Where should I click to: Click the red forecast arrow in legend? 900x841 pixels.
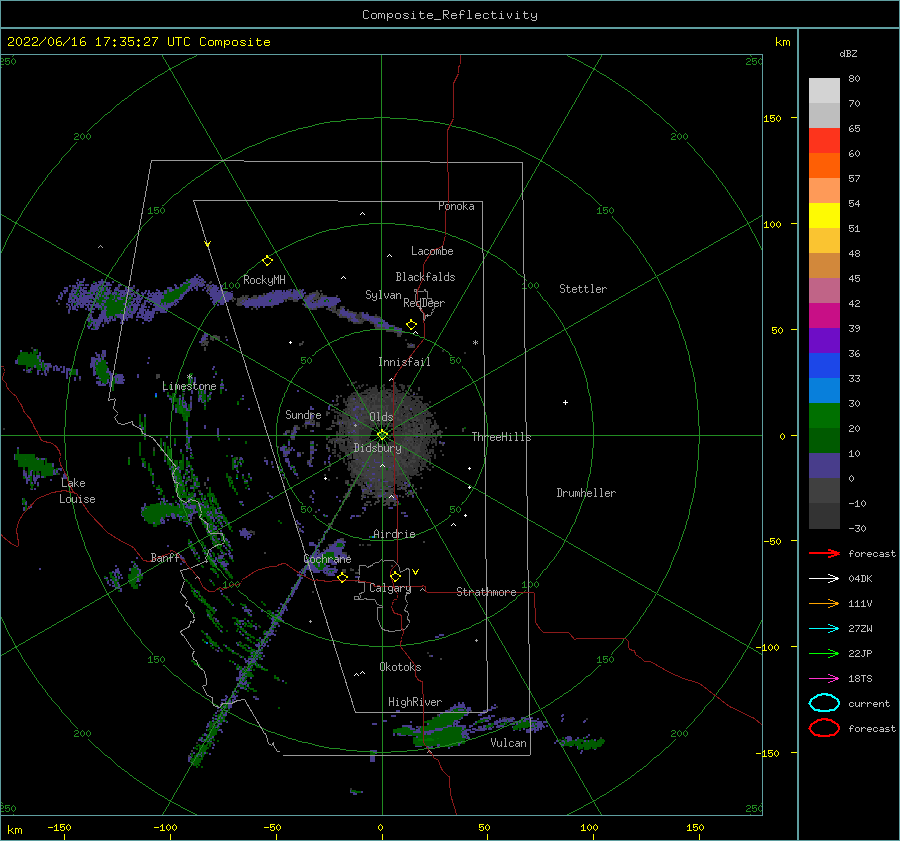(x=824, y=553)
